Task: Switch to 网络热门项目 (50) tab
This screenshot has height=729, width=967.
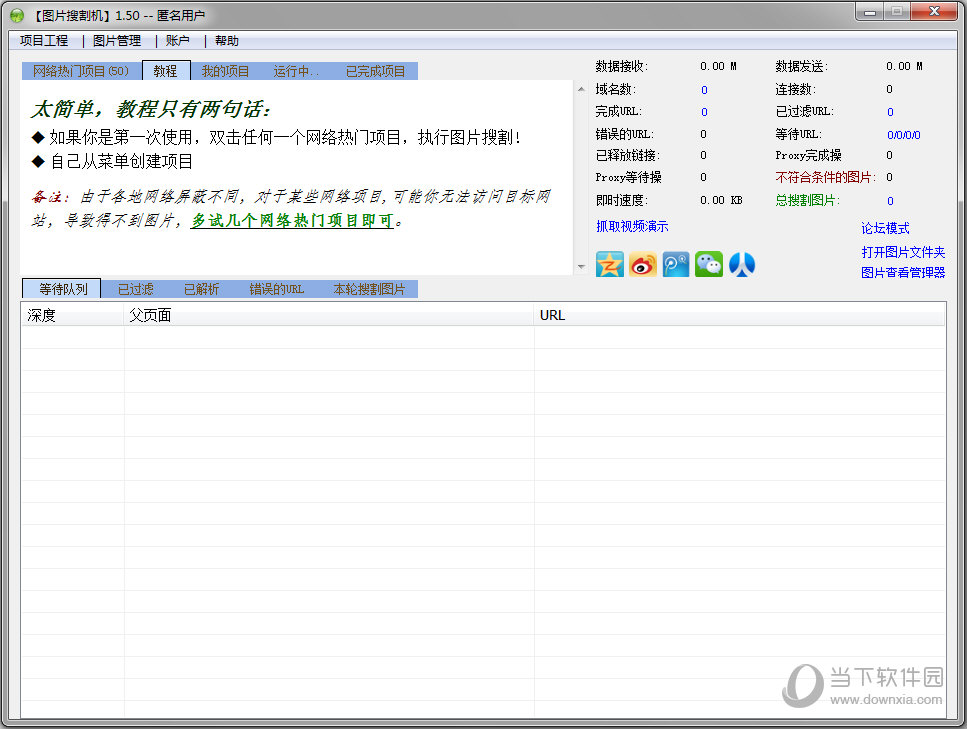Action: pyautogui.click(x=81, y=71)
